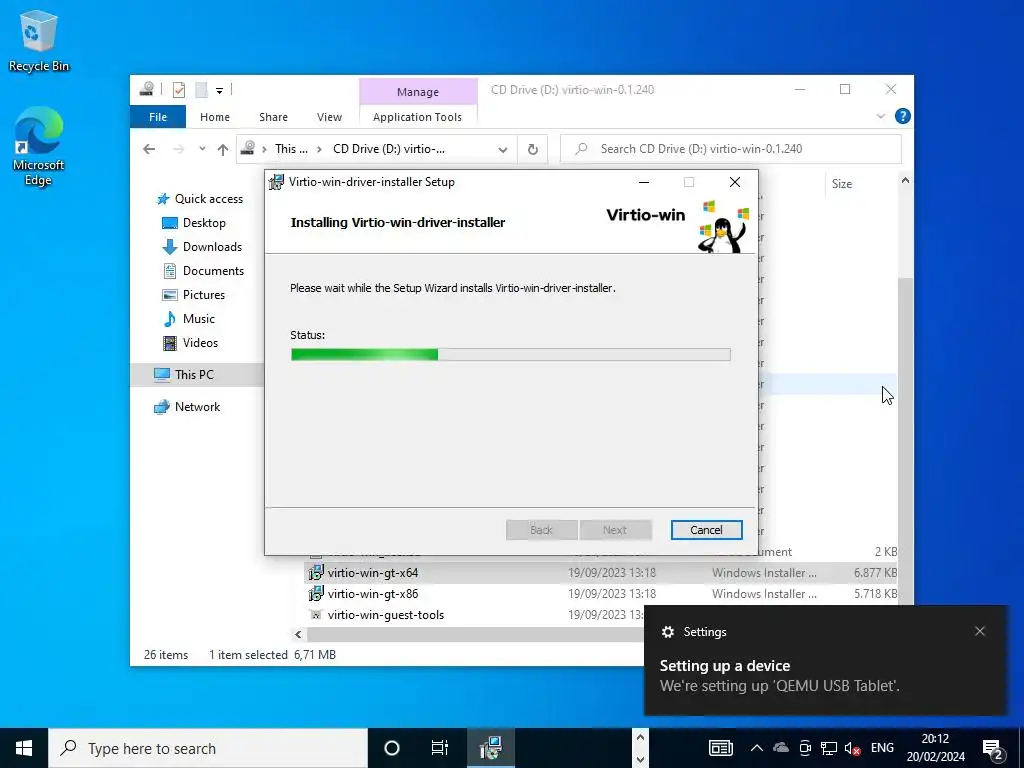Open Explorer help question mark icon

903,116
